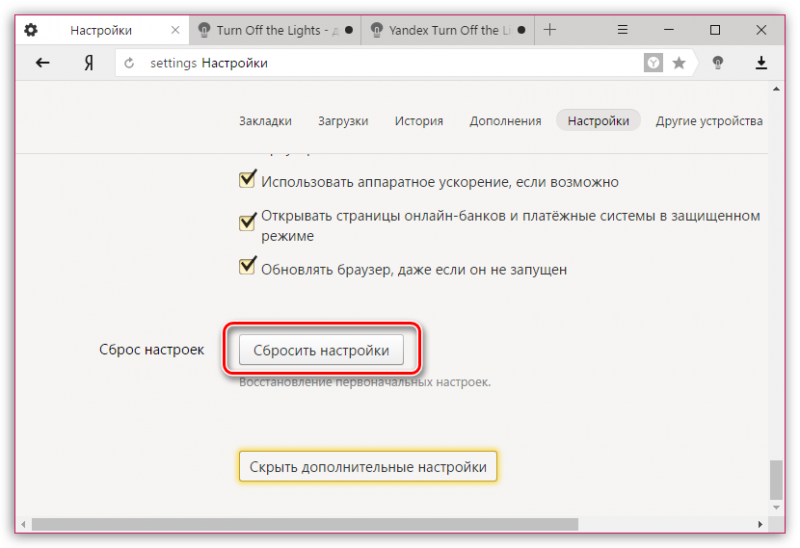Click the Сбросить настройки button

click(x=321, y=350)
